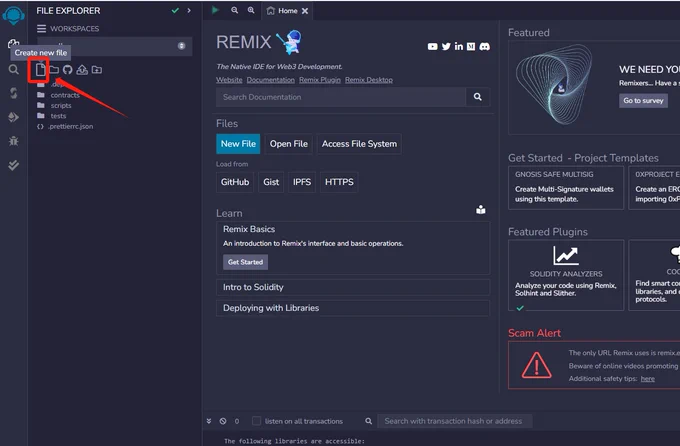This screenshot has width=680, height=446.
Task: Load from IPFS button
Action: click(x=302, y=182)
